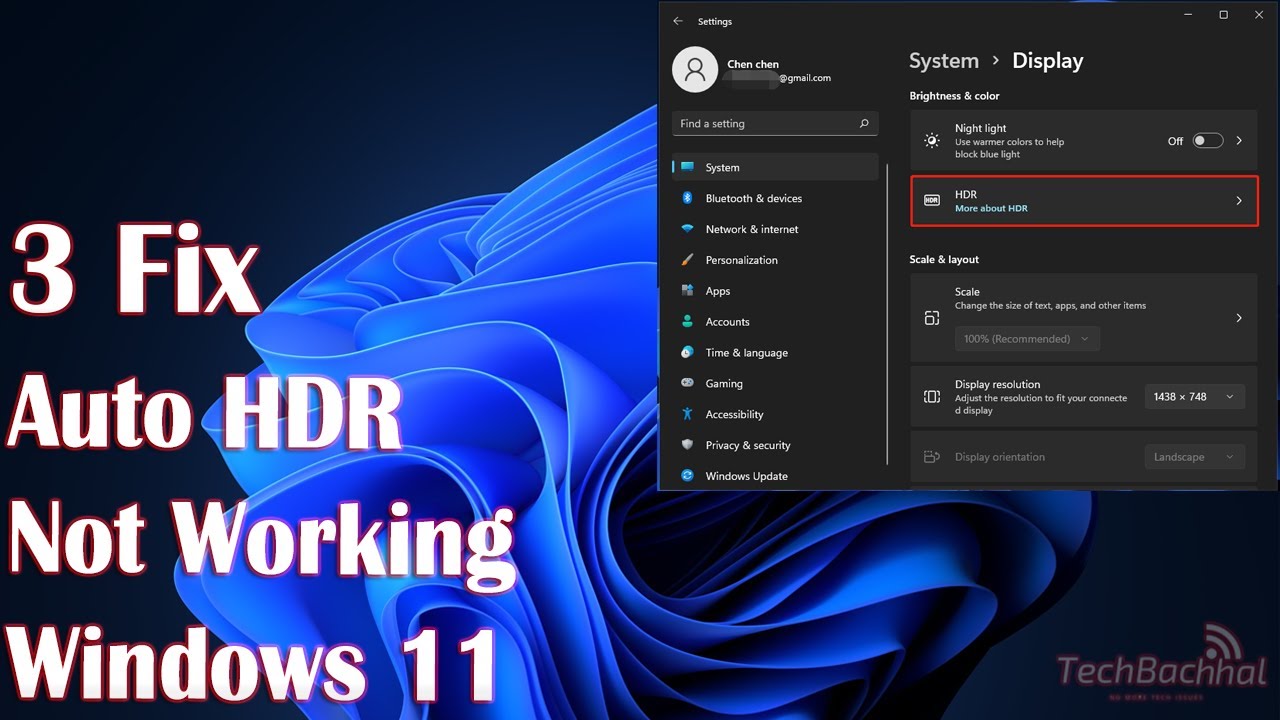This screenshot has height=720, width=1280.
Task: Click the user profile avatar
Action: pos(695,69)
